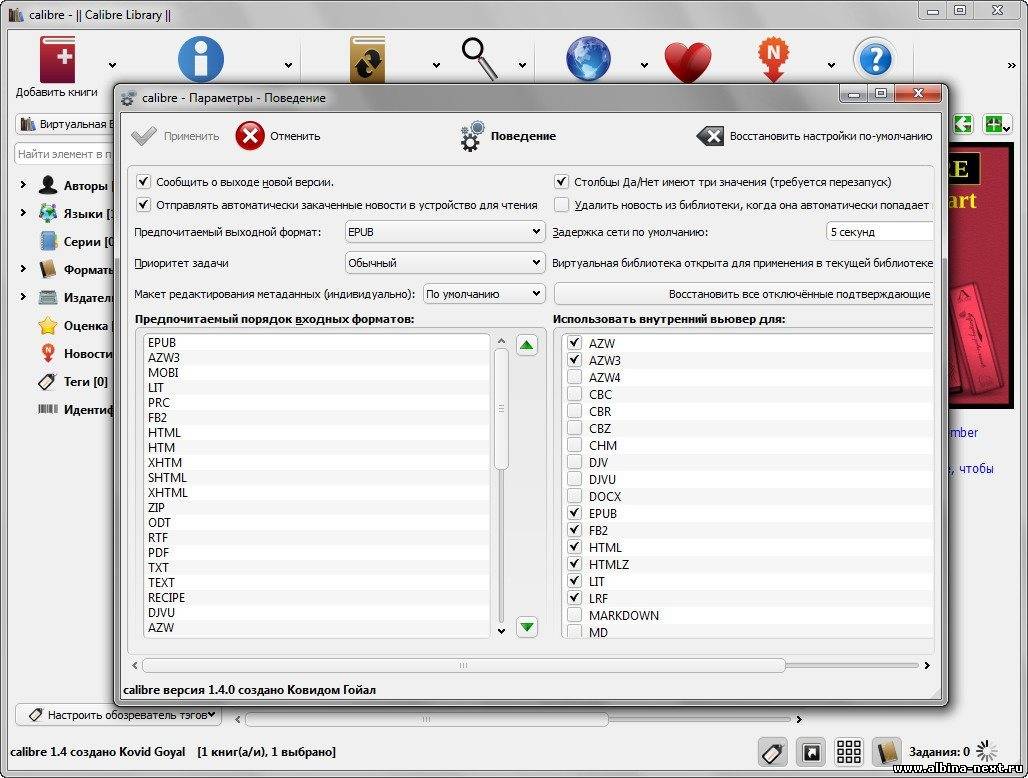This screenshot has height=778, width=1028.
Task: Select Оценка star item in tag browser
Action: click(x=75, y=326)
